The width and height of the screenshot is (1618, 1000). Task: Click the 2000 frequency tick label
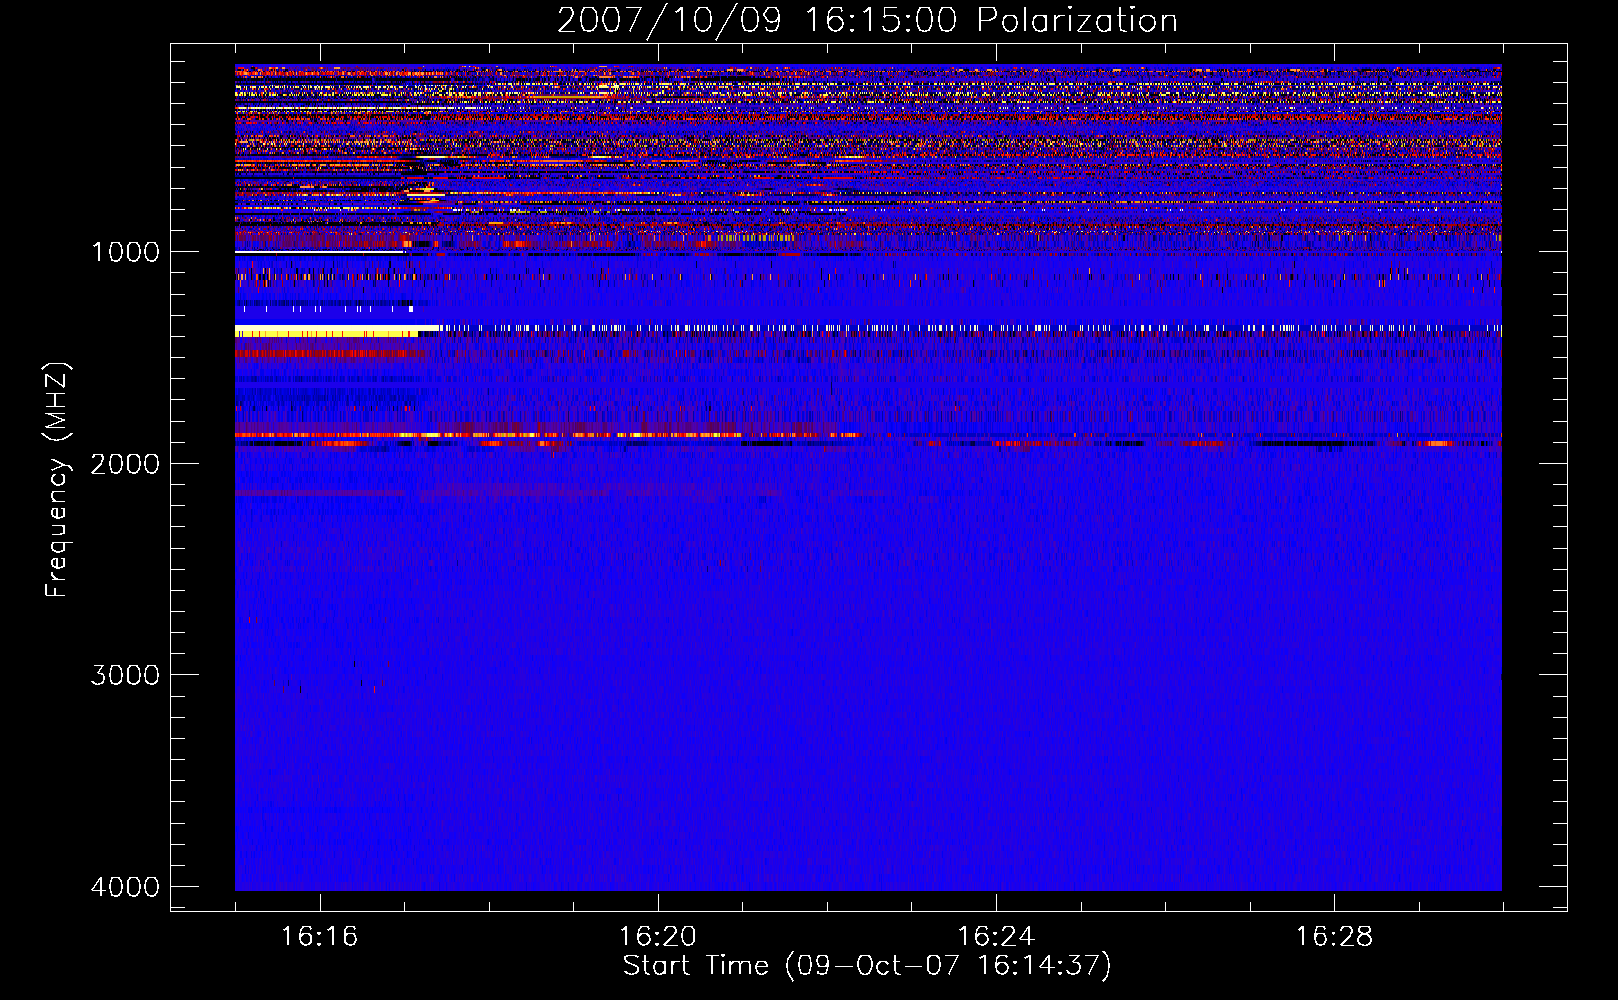click(125, 463)
